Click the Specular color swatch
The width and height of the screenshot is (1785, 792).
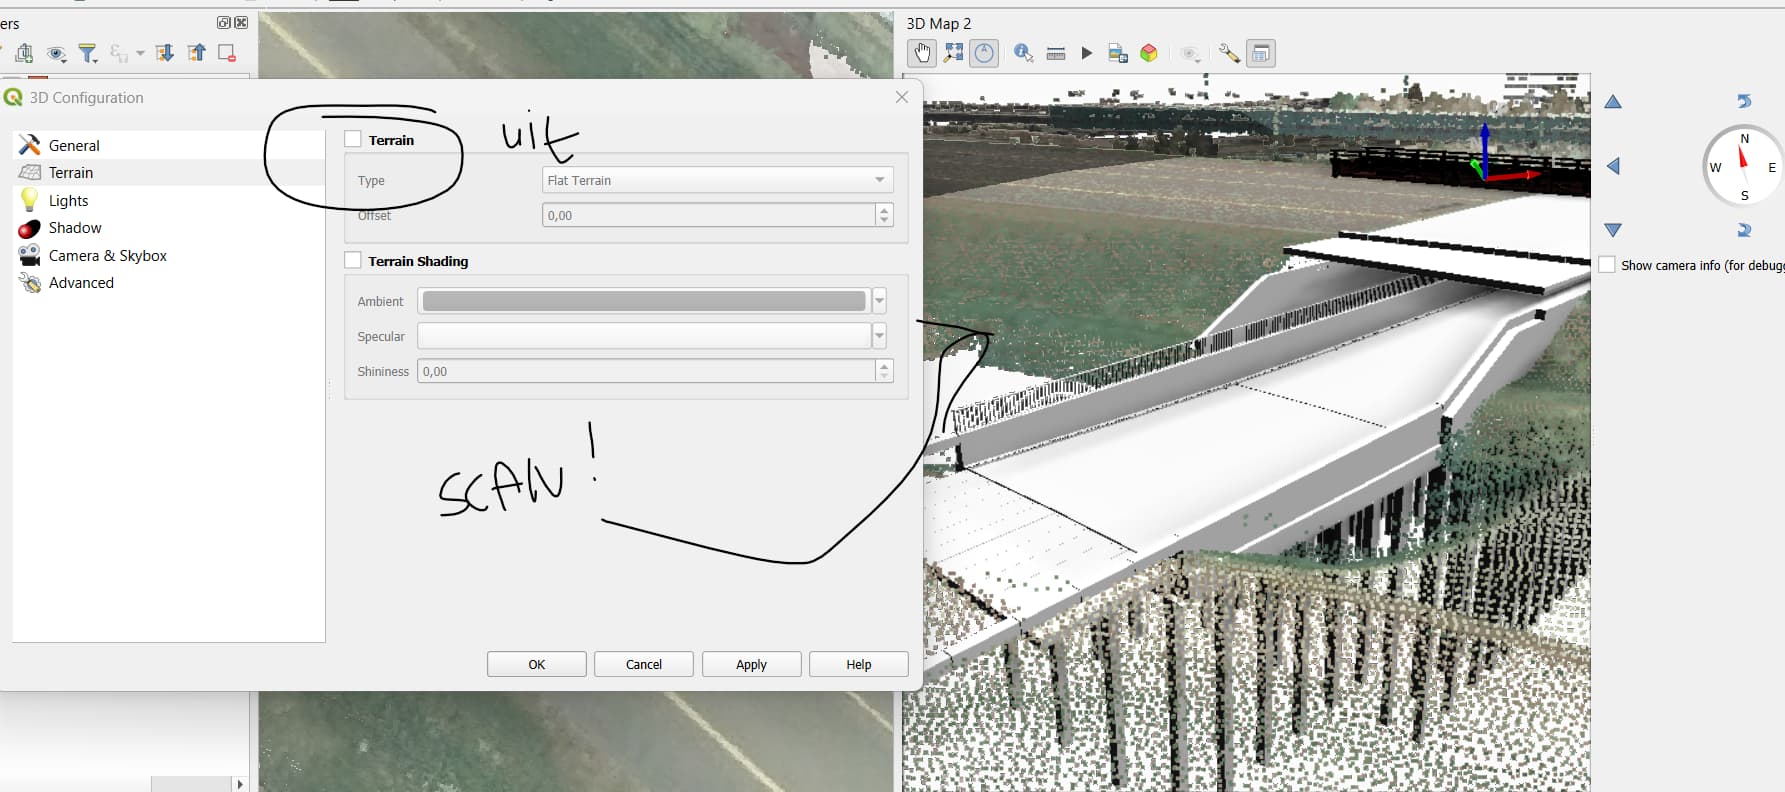(x=644, y=336)
